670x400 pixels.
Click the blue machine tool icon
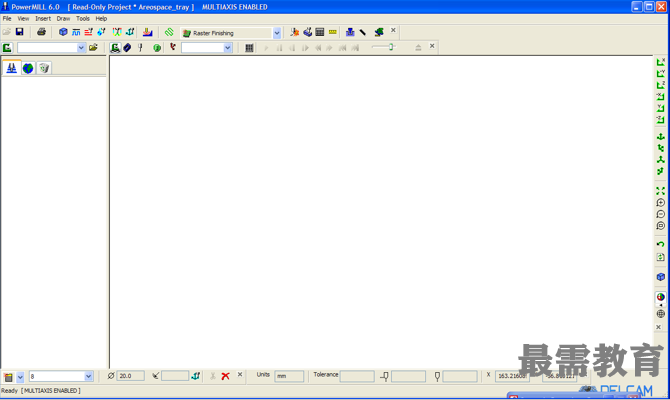click(x=350, y=32)
